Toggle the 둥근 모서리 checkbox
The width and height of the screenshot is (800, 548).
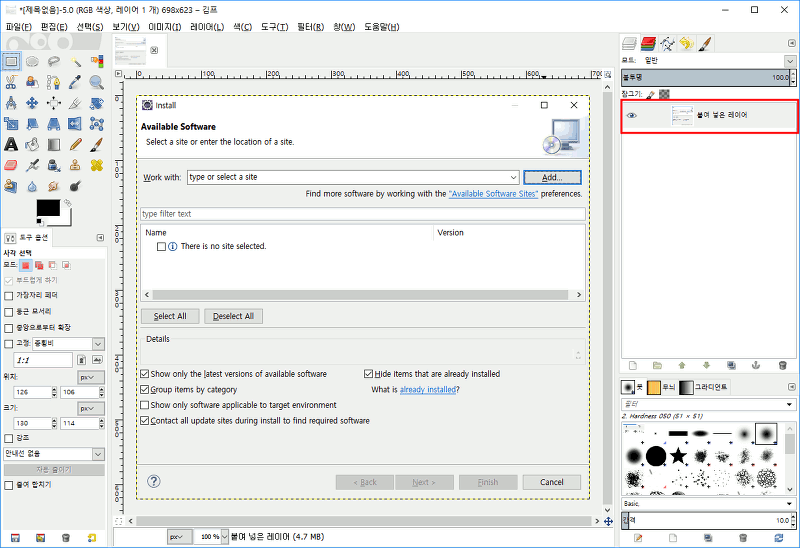pyautogui.click(x=9, y=311)
